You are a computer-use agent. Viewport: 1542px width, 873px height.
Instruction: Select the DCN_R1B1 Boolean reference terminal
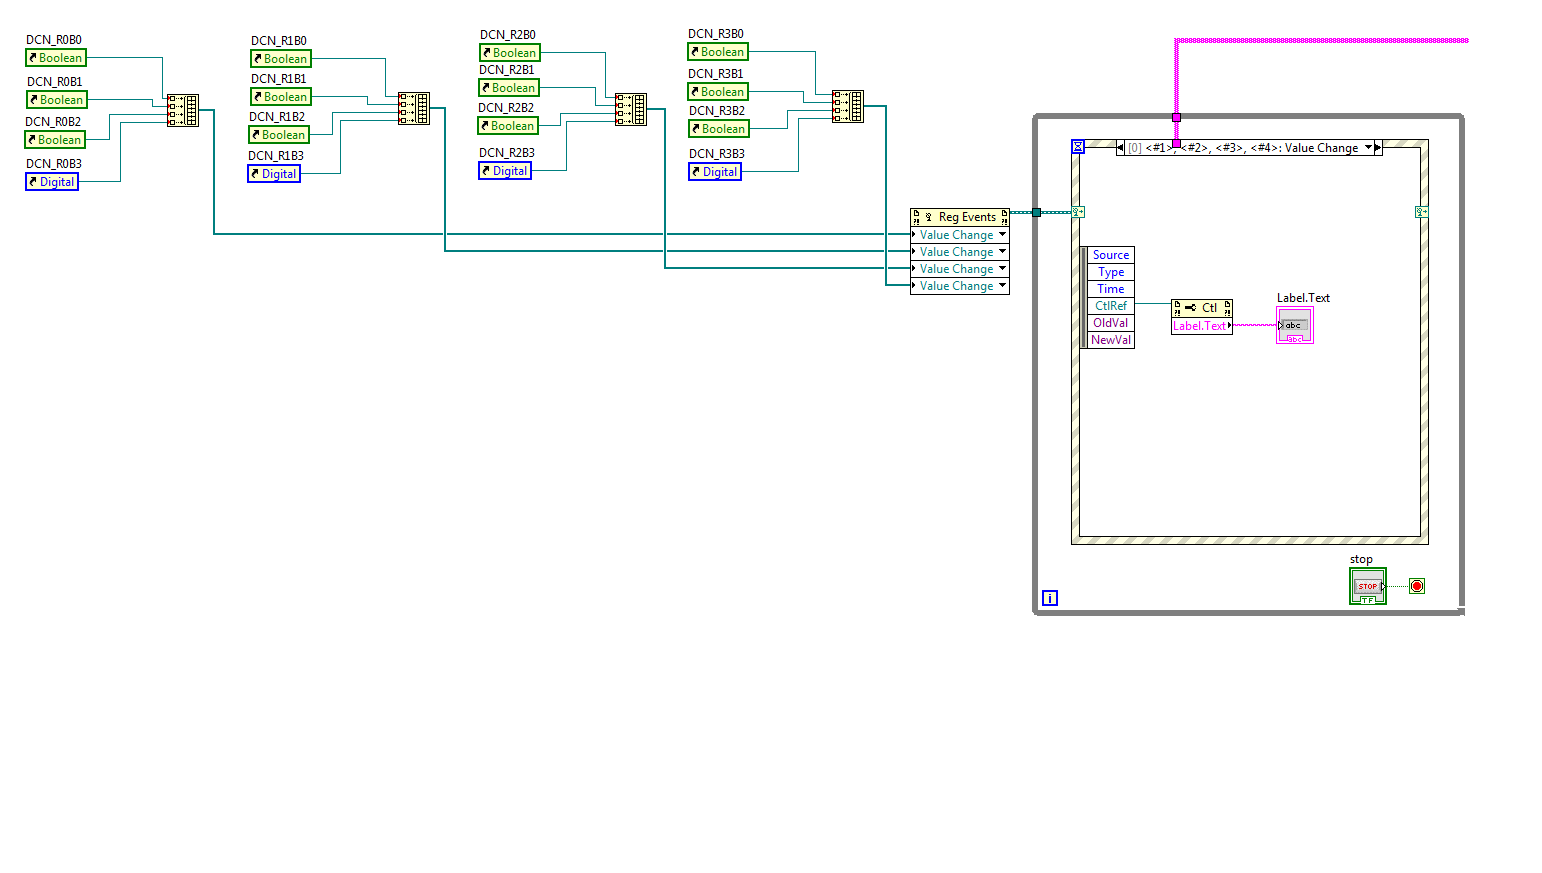click(x=281, y=97)
